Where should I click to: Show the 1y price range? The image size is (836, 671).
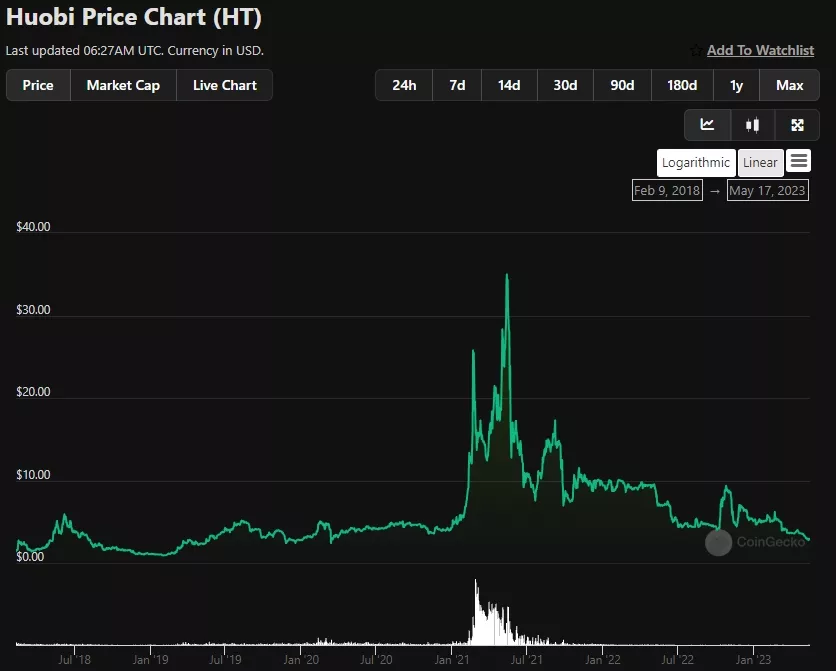click(737, 85)
